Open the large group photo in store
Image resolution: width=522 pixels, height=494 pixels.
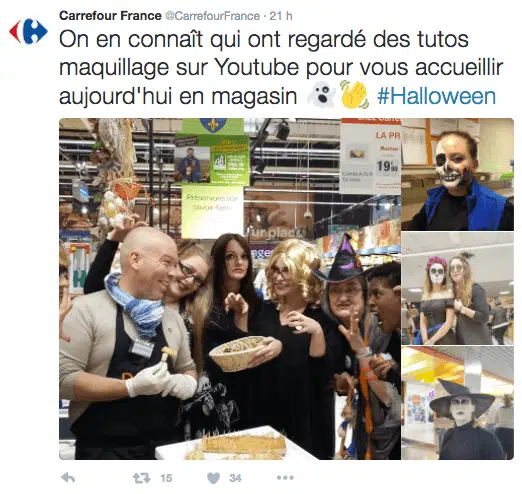coord(230,289)
